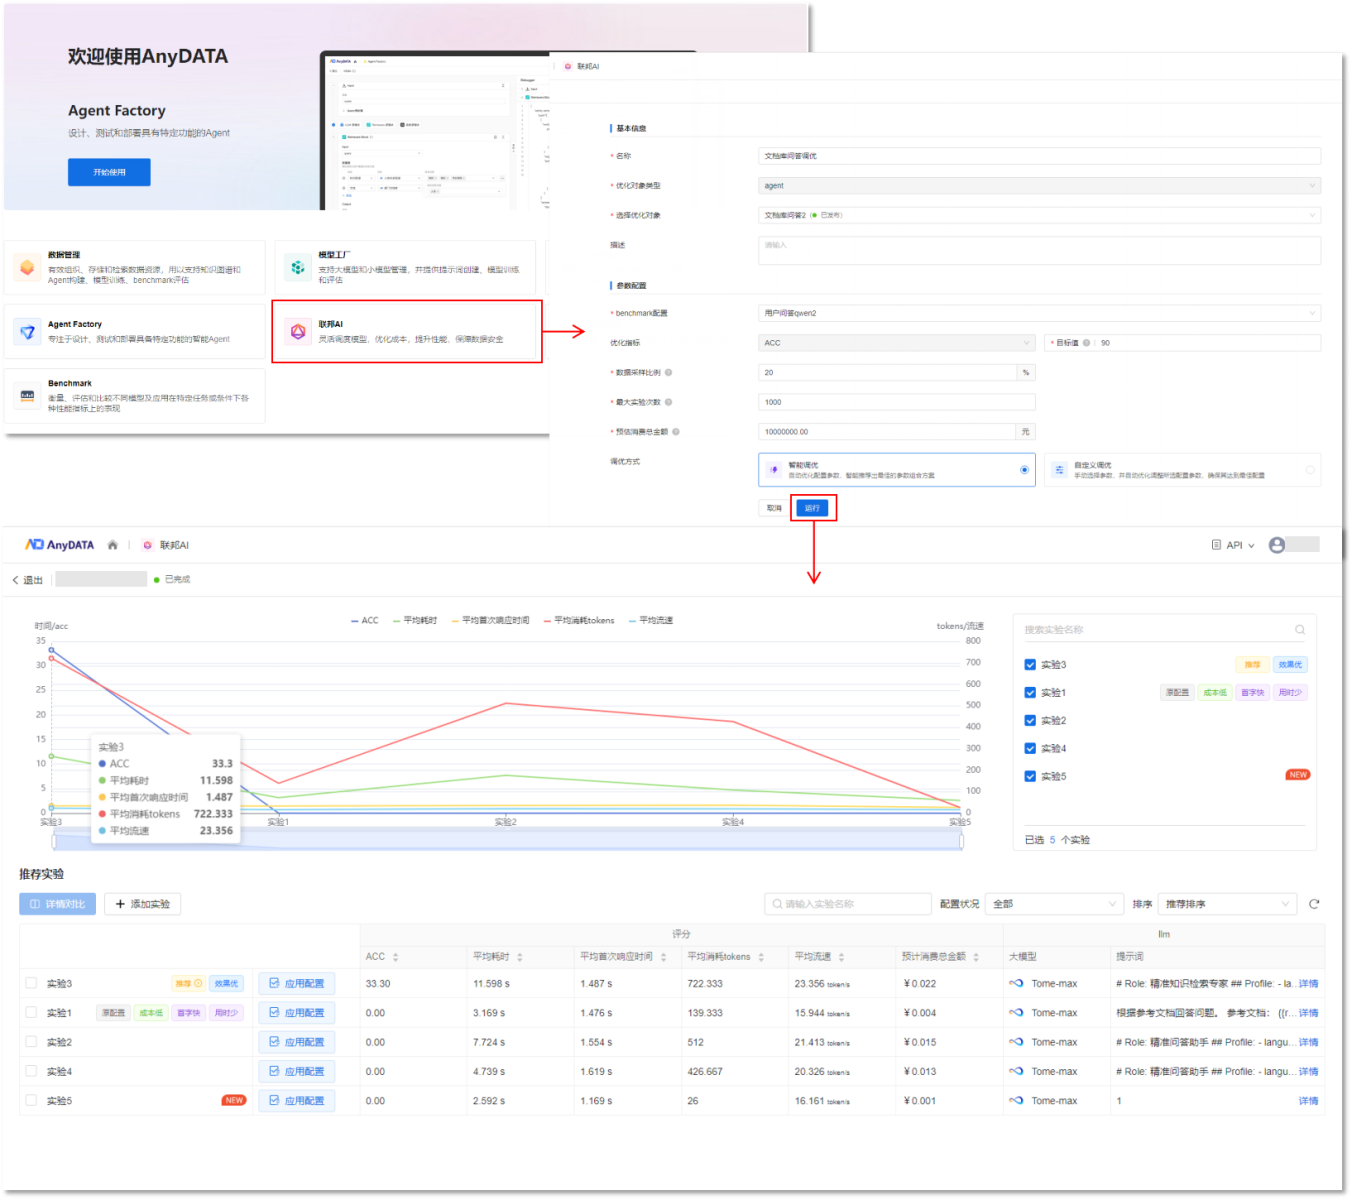Click 应用配置 for 实验5
Image resolution: width=1352 pixels, height=1200 pixels.
pyautogui.click(x=297, y=1101)
